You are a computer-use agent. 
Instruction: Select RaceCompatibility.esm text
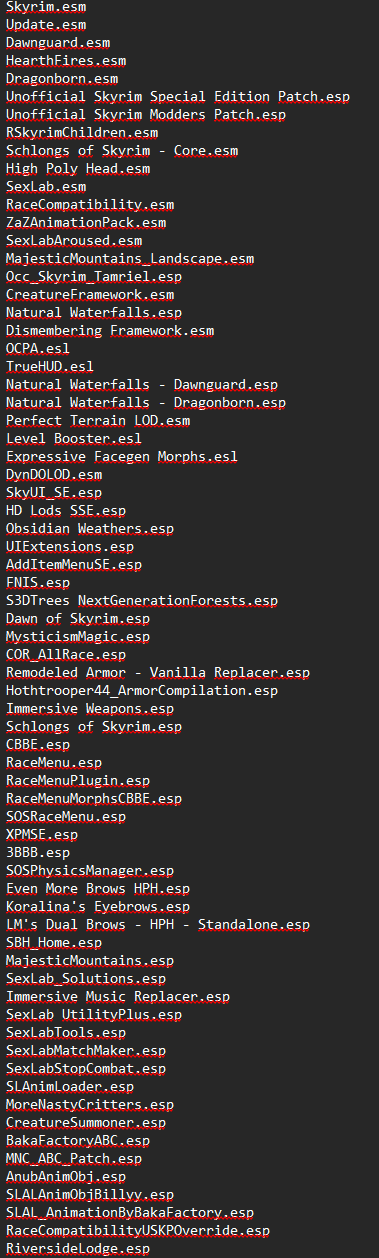tap(90, 204)
